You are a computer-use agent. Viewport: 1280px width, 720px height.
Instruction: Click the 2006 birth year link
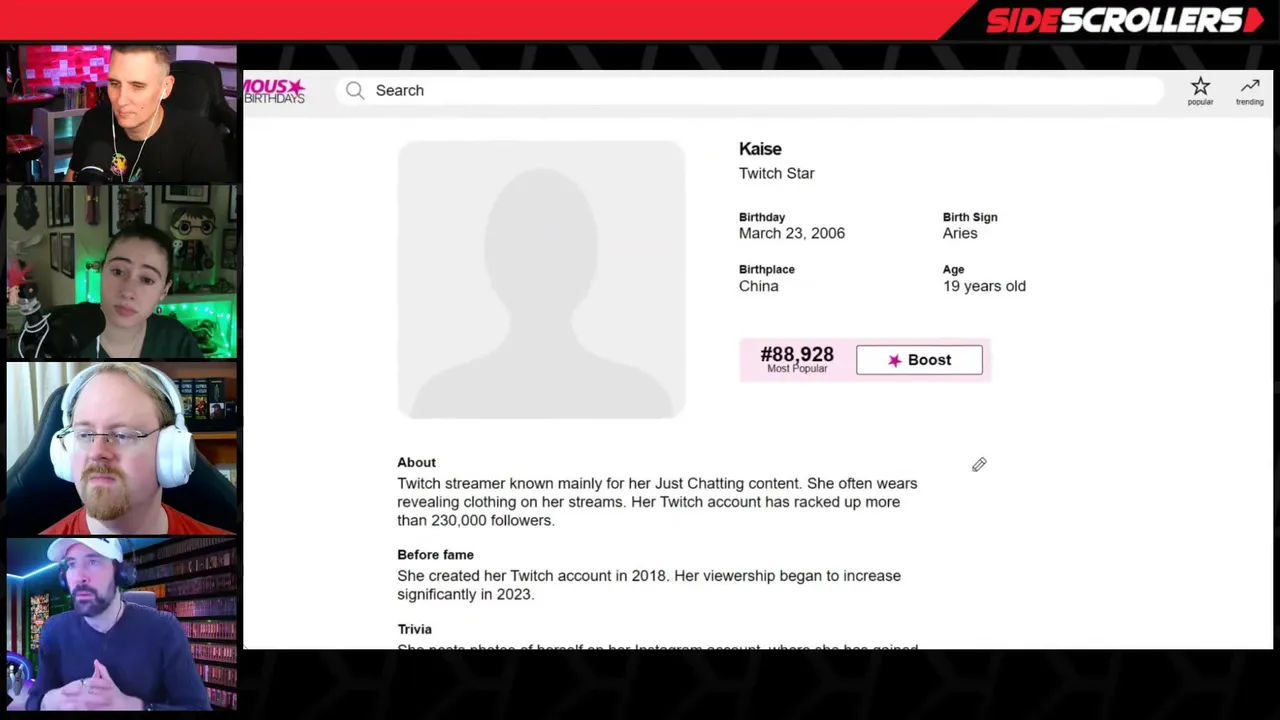click(828, 233)
